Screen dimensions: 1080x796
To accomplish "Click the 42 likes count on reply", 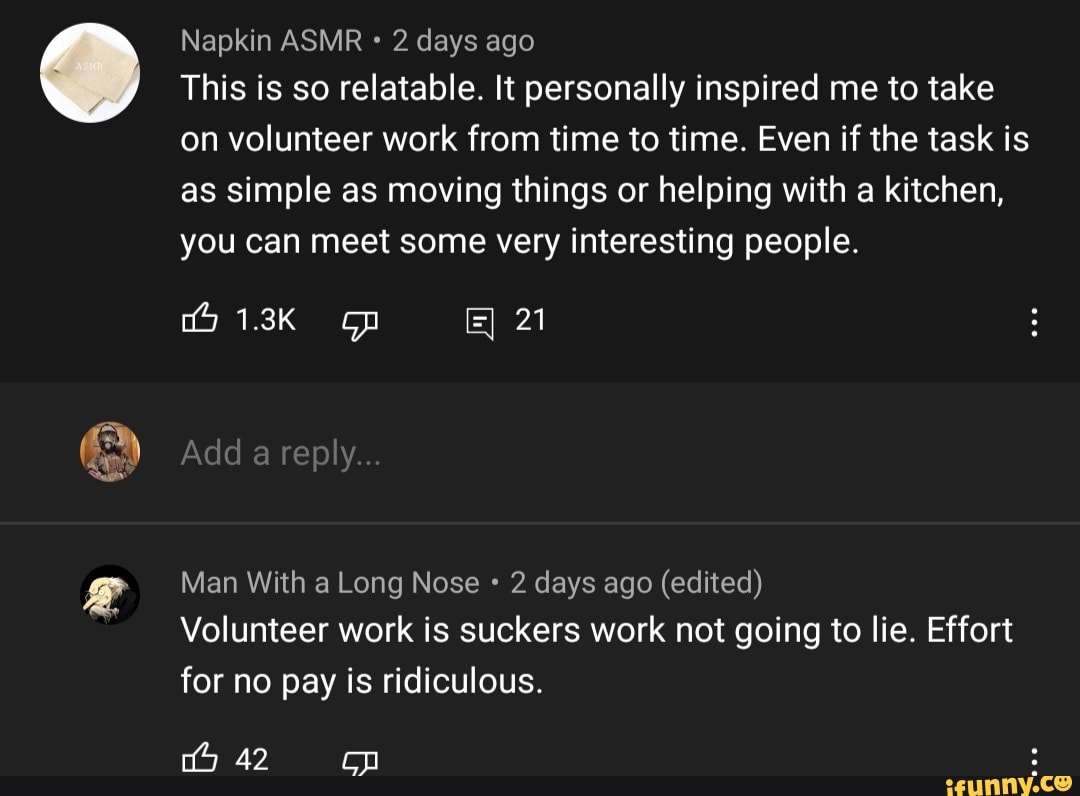I will click(x=252, y=760).
